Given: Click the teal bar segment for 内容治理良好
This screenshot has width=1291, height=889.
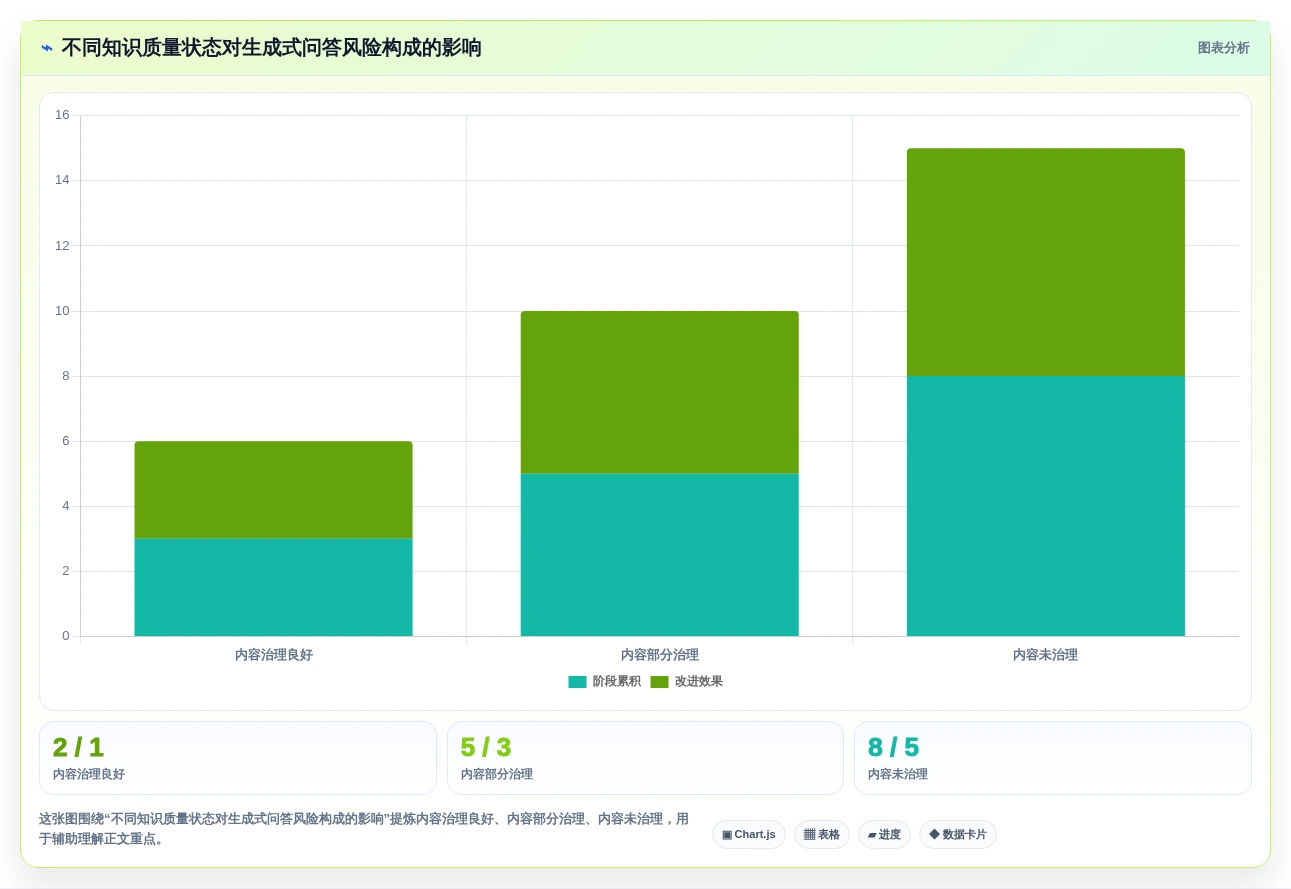Looking at the screenshot, I should (273, 587).
